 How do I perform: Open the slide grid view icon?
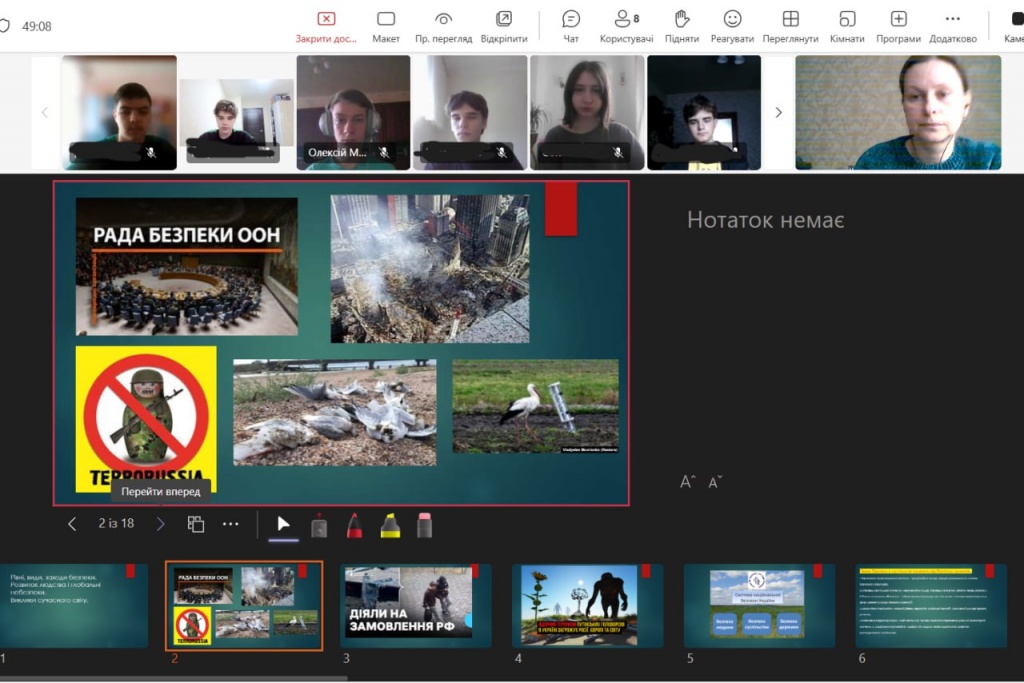(196, 524)
